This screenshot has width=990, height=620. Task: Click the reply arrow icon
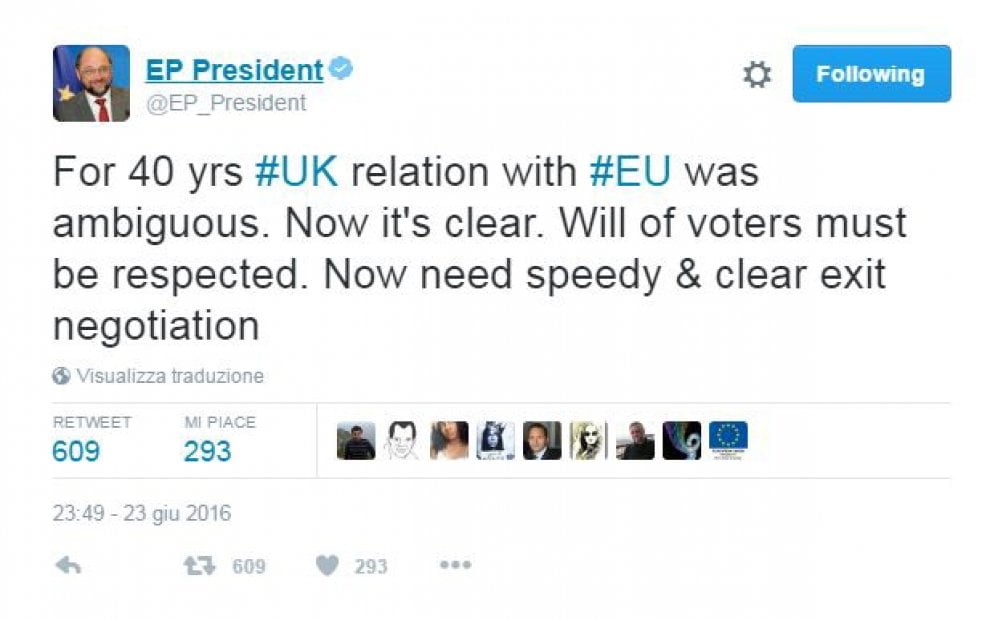68,566
